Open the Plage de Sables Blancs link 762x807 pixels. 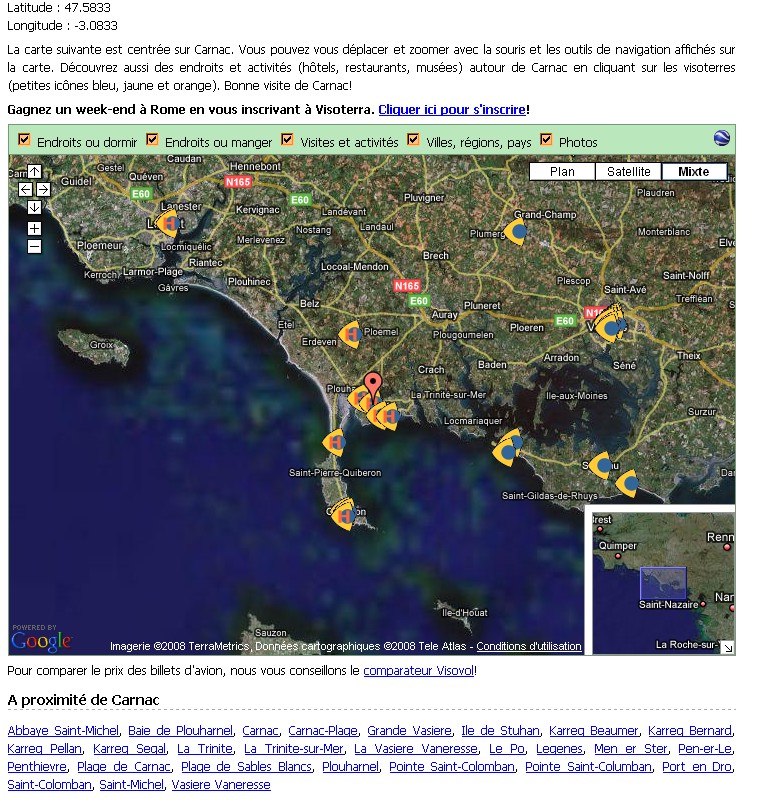[x=246, y=767]
